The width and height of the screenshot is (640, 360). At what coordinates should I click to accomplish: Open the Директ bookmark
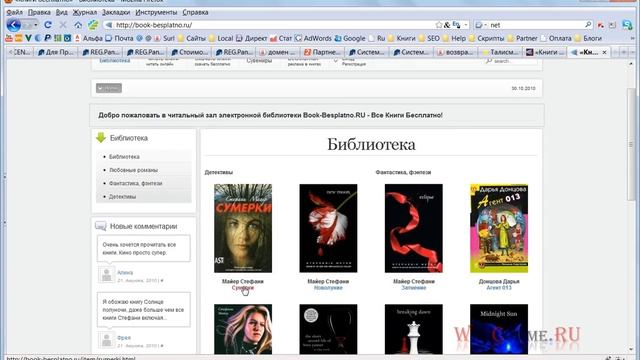(x=251, y=38)
